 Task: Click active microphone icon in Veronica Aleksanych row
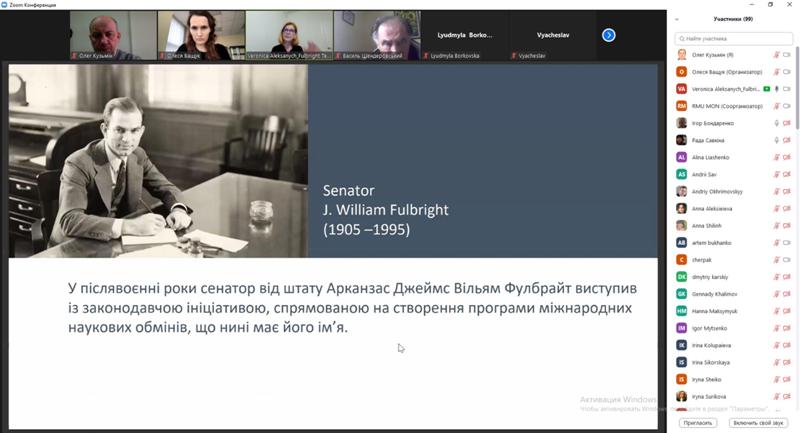click(777, 89)
